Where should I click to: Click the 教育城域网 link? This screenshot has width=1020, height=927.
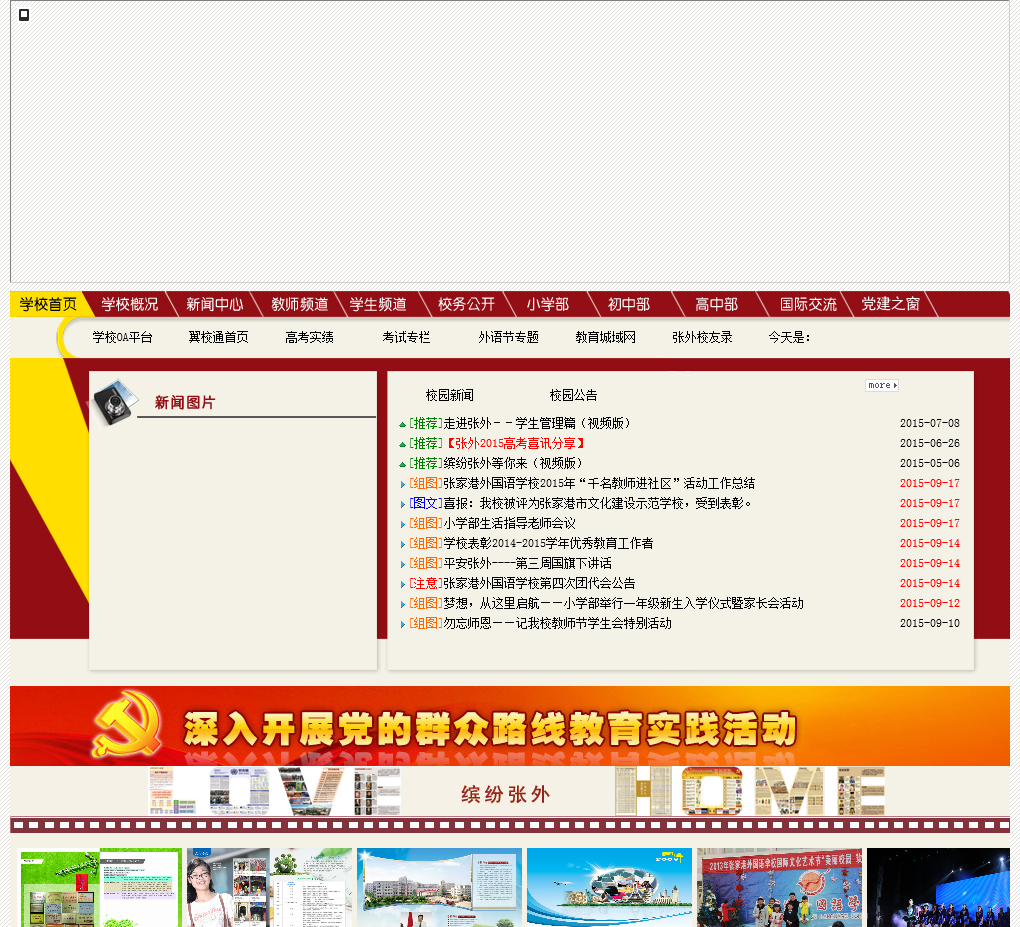pyautogui.click(x=606, y=337)
